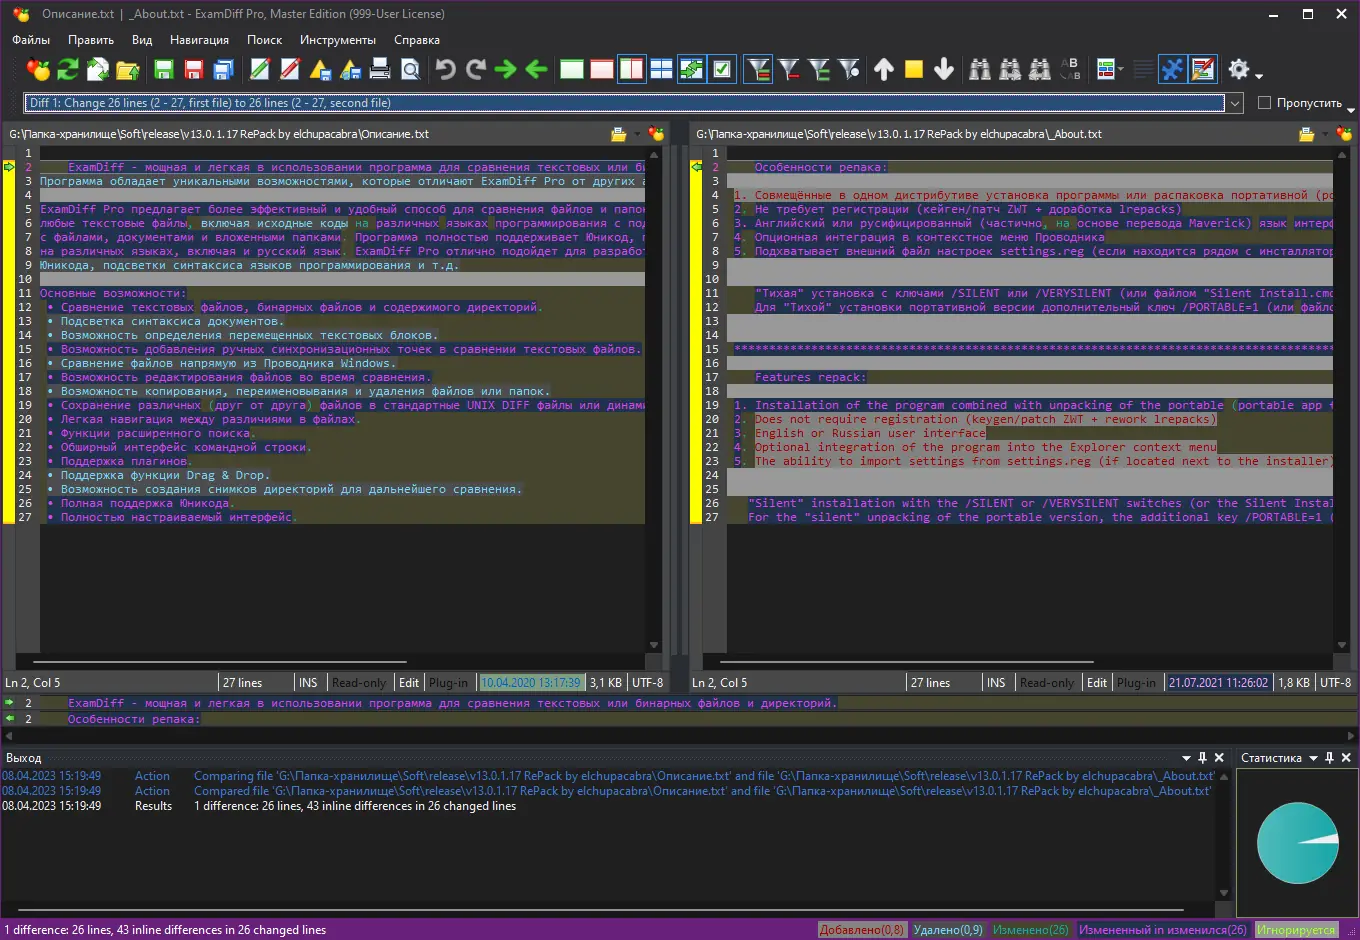Click the settings gear icon

[1239, 69]
